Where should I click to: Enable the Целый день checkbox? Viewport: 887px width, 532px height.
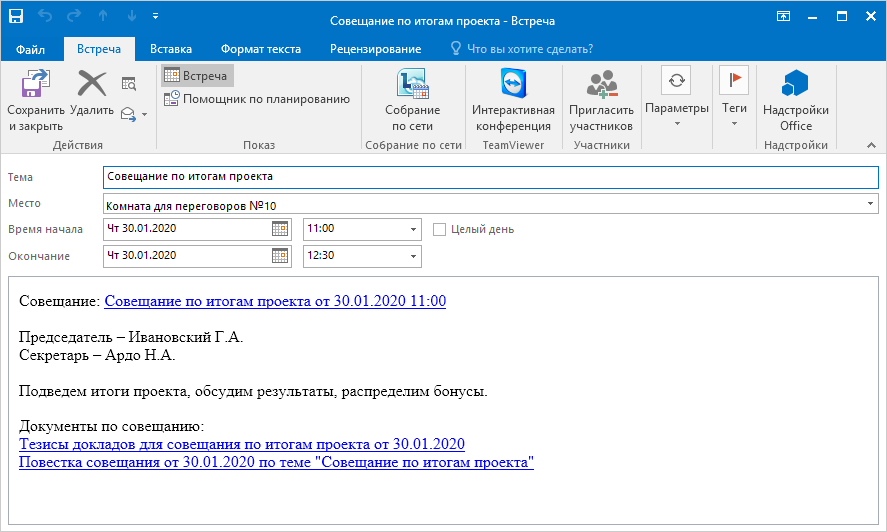(x=439, y=229)
